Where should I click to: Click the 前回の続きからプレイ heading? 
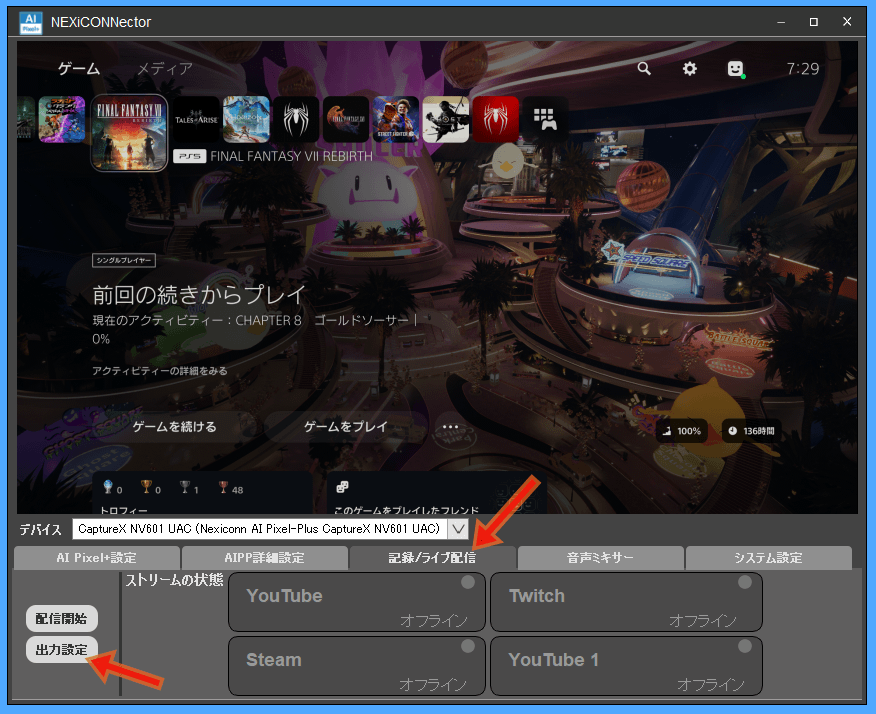coord(199,295)
